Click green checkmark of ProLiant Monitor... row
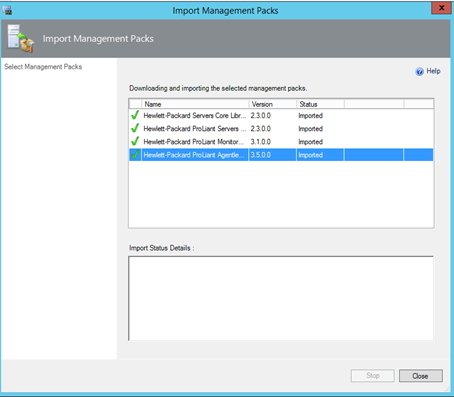 pyautogui.click(x=135, y=141)
